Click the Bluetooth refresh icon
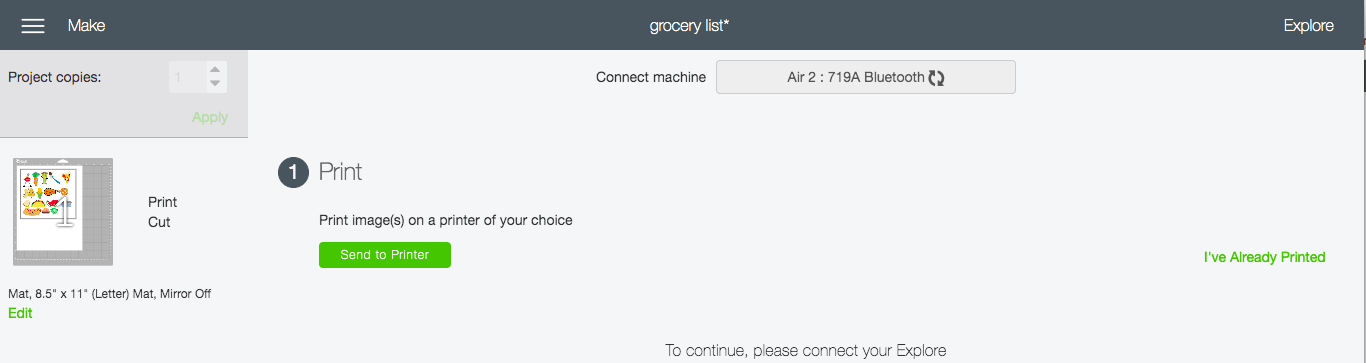This screenshot has height=363, width=1366. (937, 77)
